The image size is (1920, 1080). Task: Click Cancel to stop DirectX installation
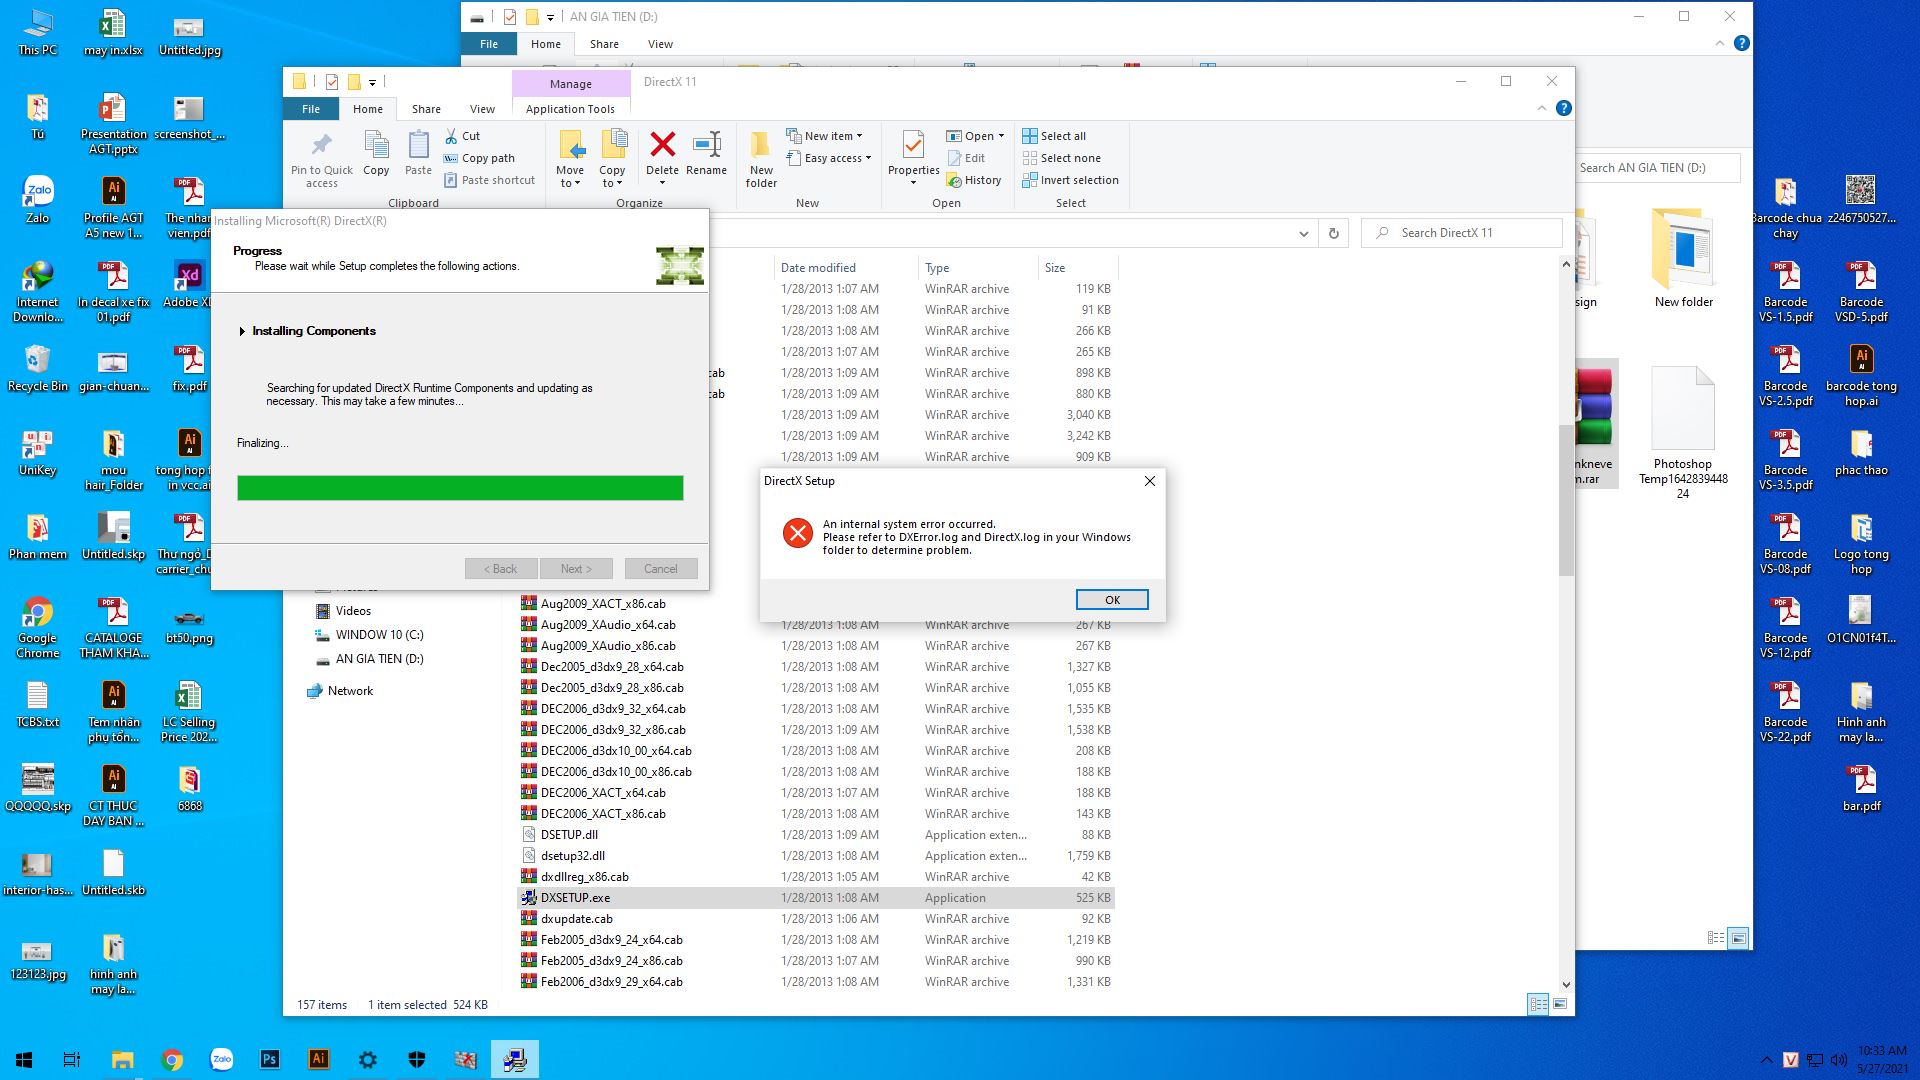[657, 568]
